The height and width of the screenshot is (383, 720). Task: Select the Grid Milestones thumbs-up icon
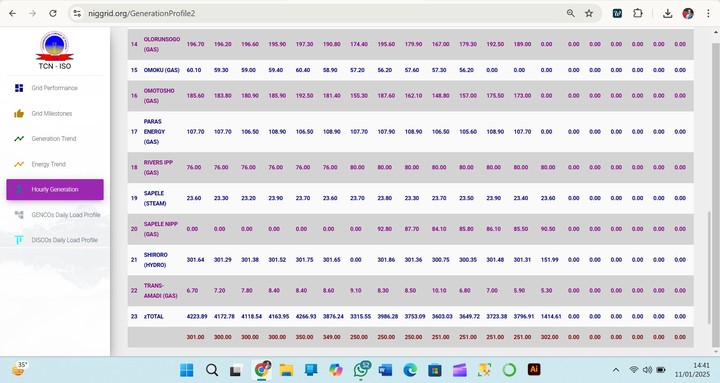coord(19,113)
